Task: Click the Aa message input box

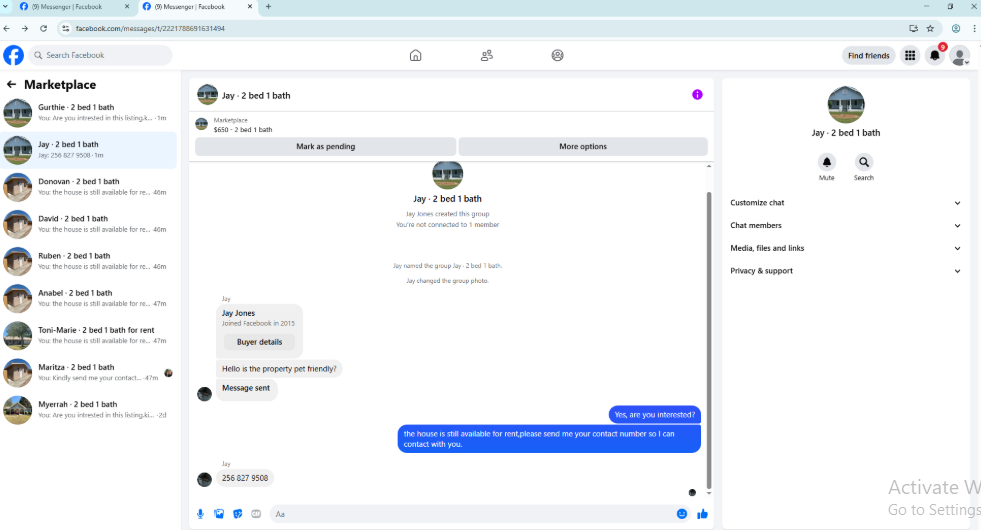Action: pyautogui.click(x=472, y=514)
